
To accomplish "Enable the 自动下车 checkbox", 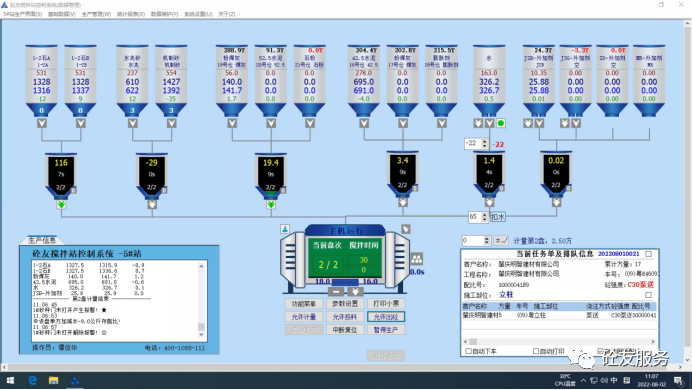I will click(469, 351).
